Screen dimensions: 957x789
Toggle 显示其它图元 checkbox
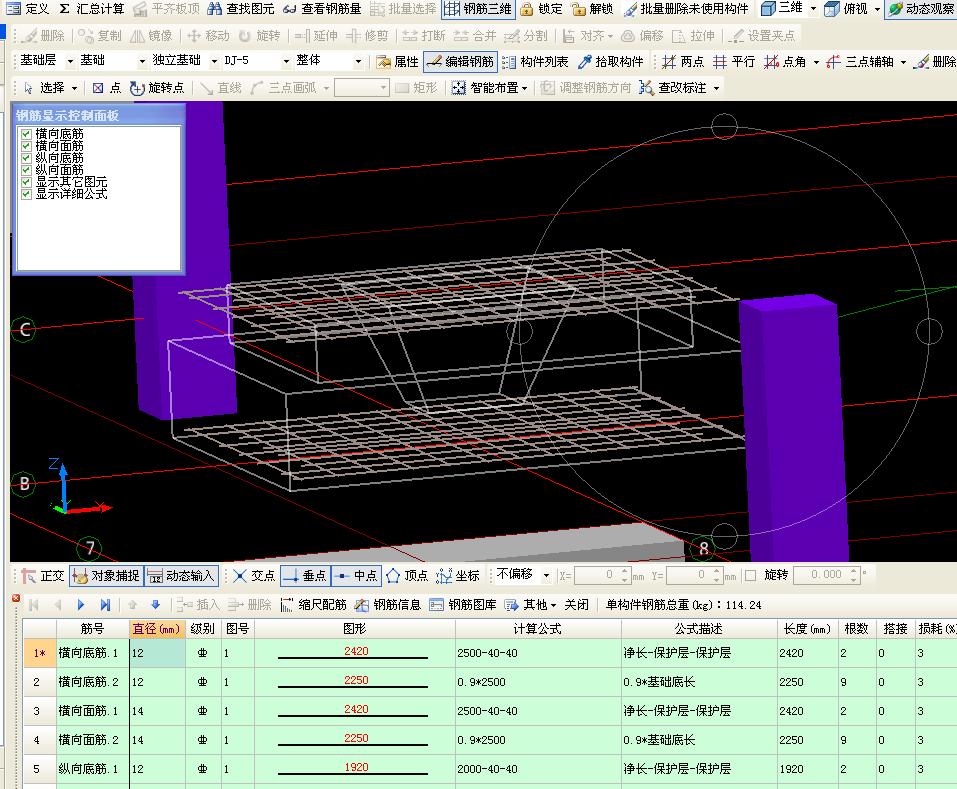tap(26, 182)
